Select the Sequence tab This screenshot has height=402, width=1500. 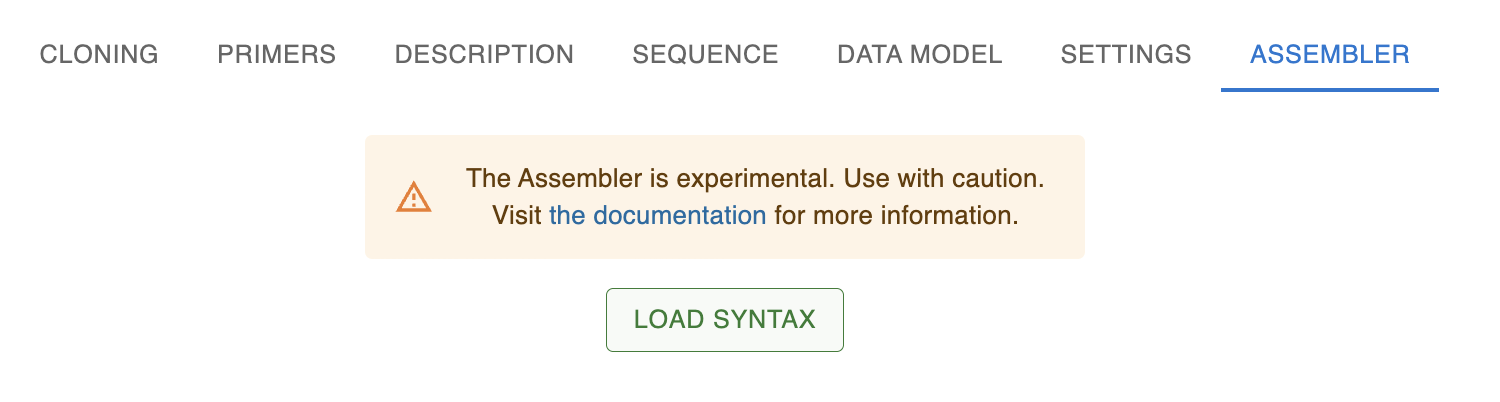(x=705, y=54)
